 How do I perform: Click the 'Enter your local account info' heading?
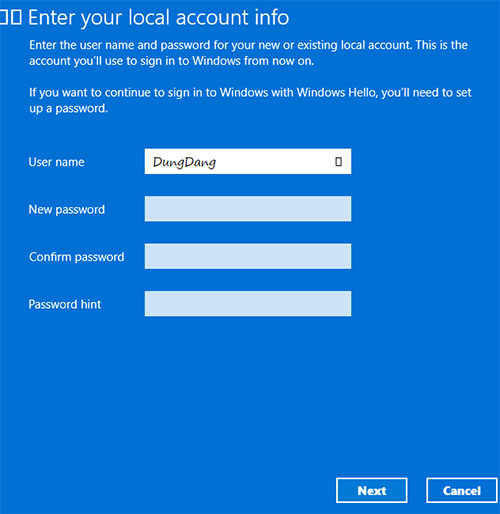158,18
